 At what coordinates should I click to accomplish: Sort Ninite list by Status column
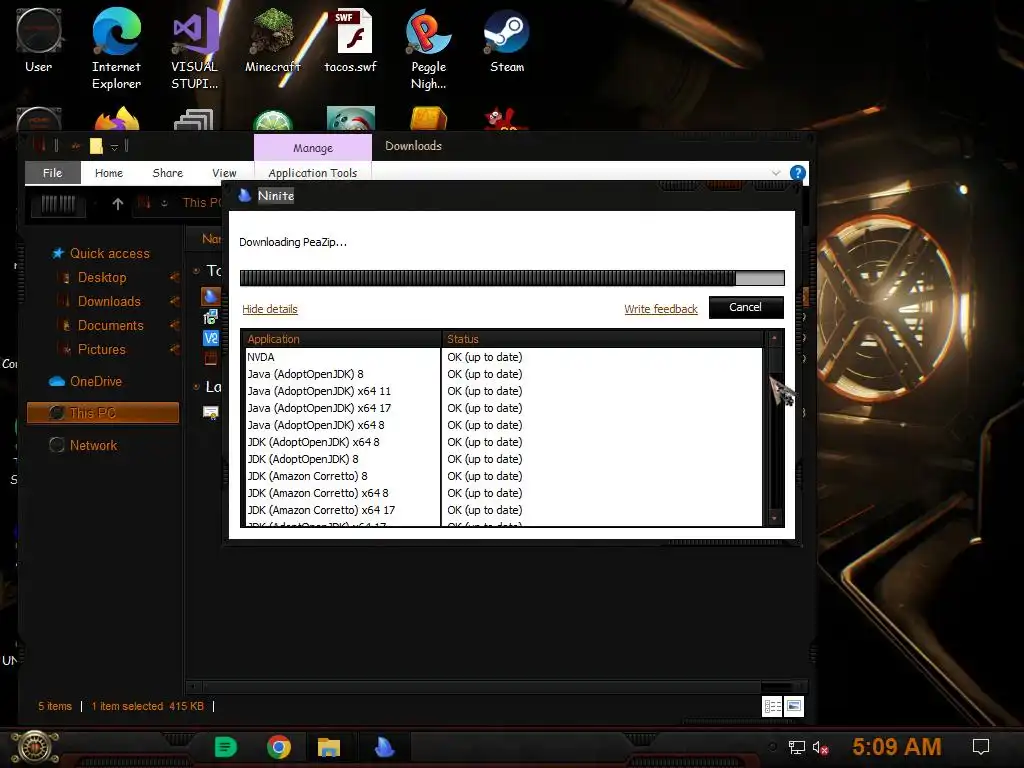602,339
